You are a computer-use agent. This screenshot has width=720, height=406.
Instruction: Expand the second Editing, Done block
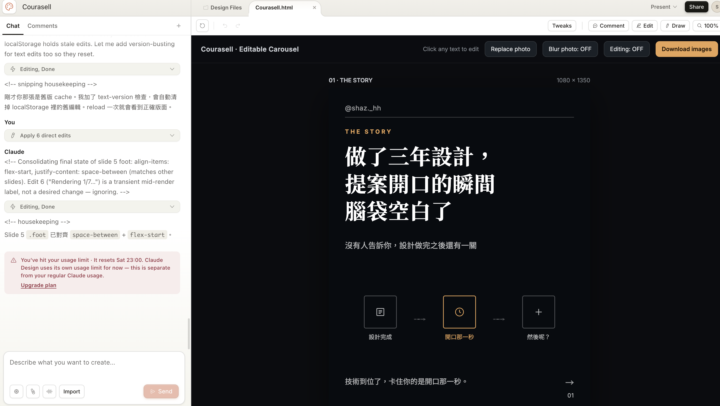92,207
